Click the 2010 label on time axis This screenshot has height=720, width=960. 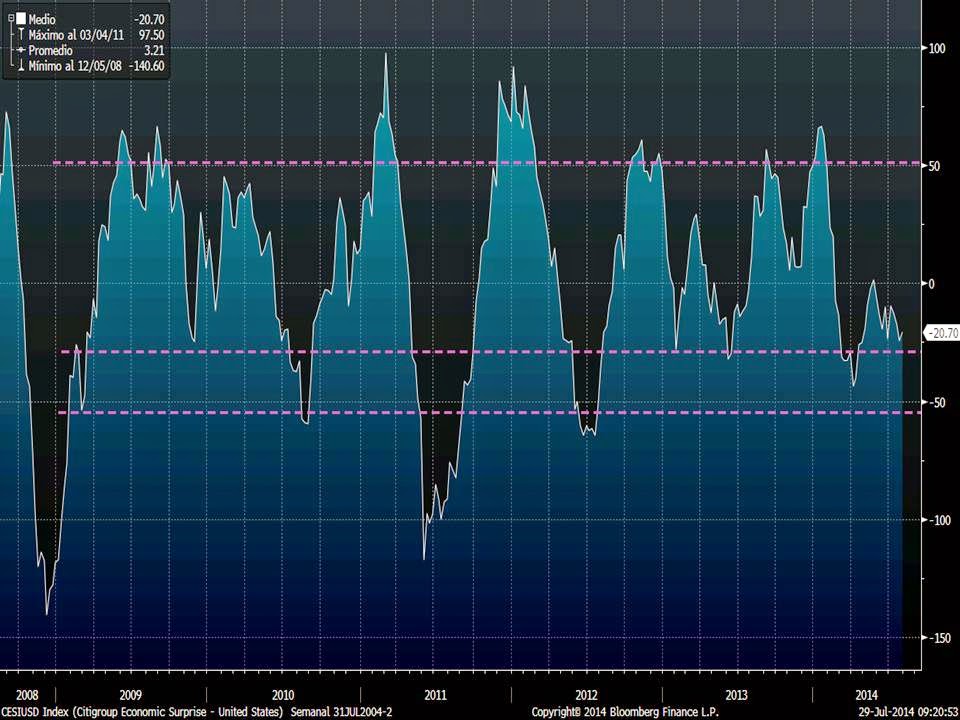pos(283,695)
